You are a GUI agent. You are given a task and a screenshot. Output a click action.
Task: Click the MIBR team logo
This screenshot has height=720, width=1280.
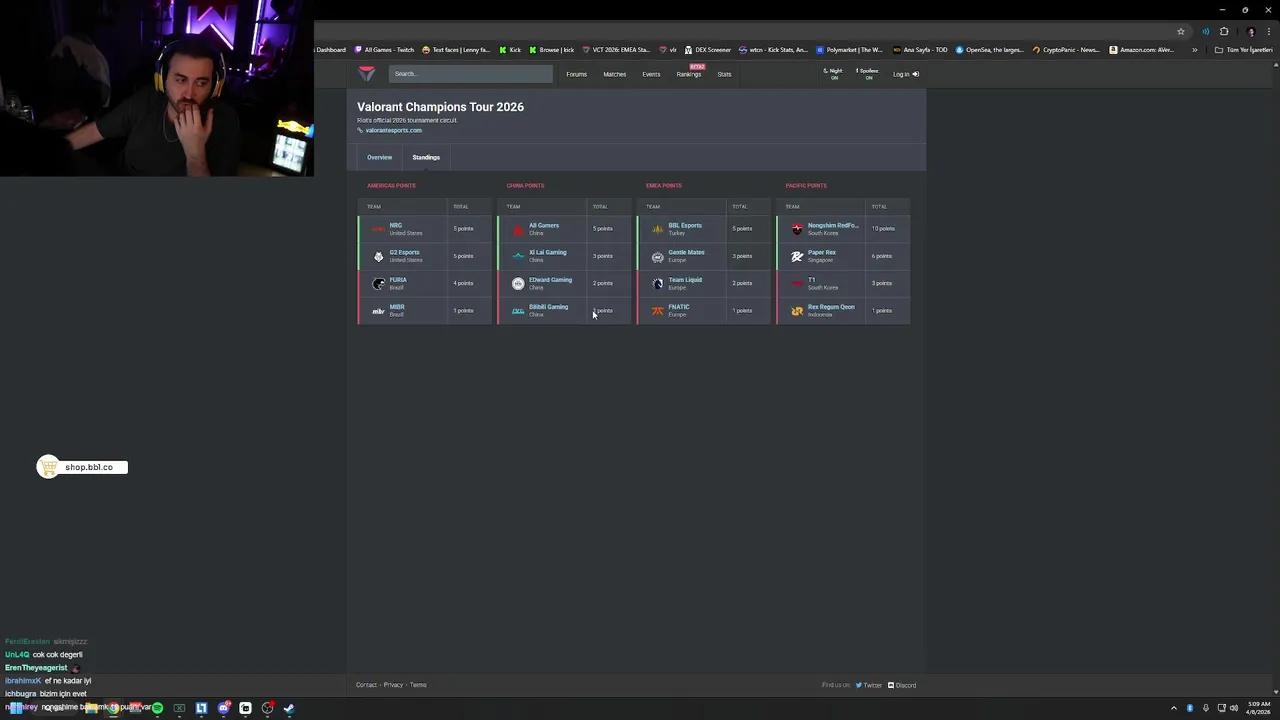click(378, 311)
